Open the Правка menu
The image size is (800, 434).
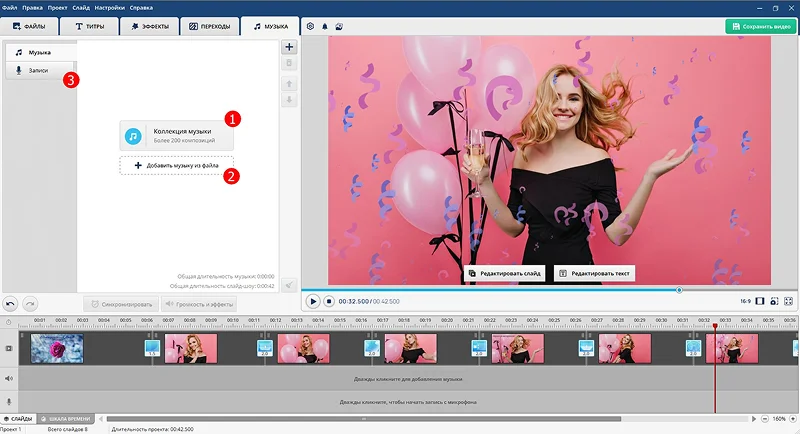(x=32, y=8)
